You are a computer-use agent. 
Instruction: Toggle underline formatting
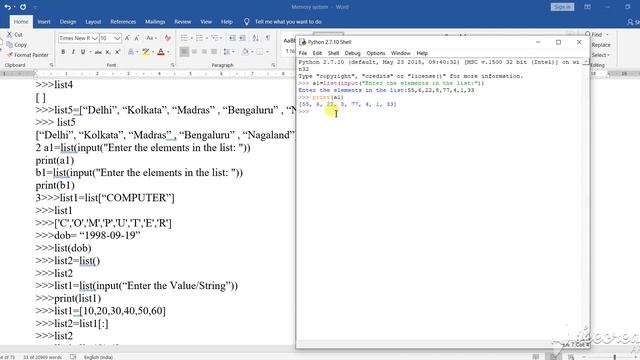tap(83, 52)
